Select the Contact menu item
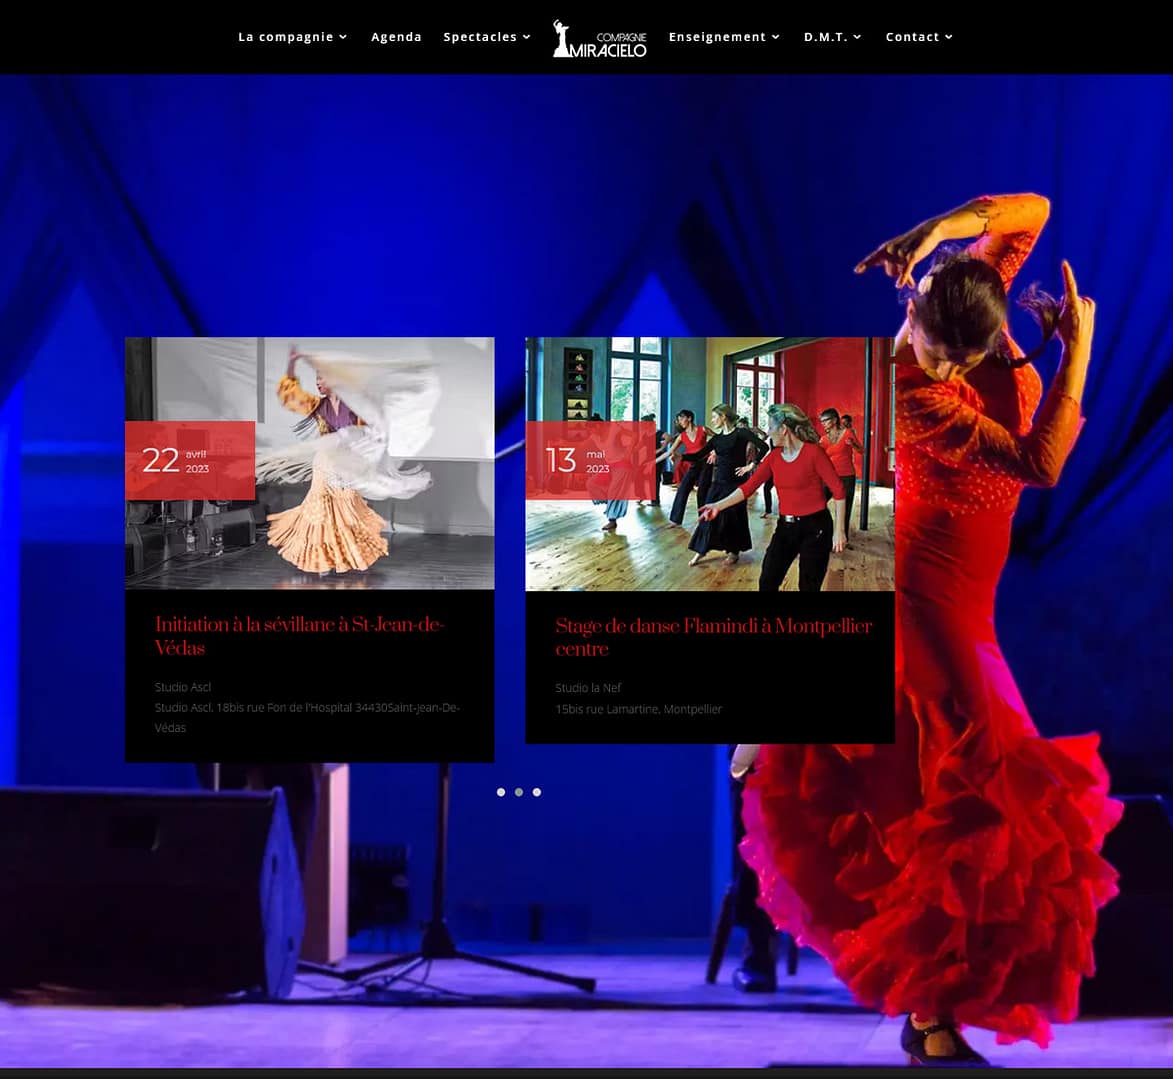1173x1079 pixels. click(912, 36)
